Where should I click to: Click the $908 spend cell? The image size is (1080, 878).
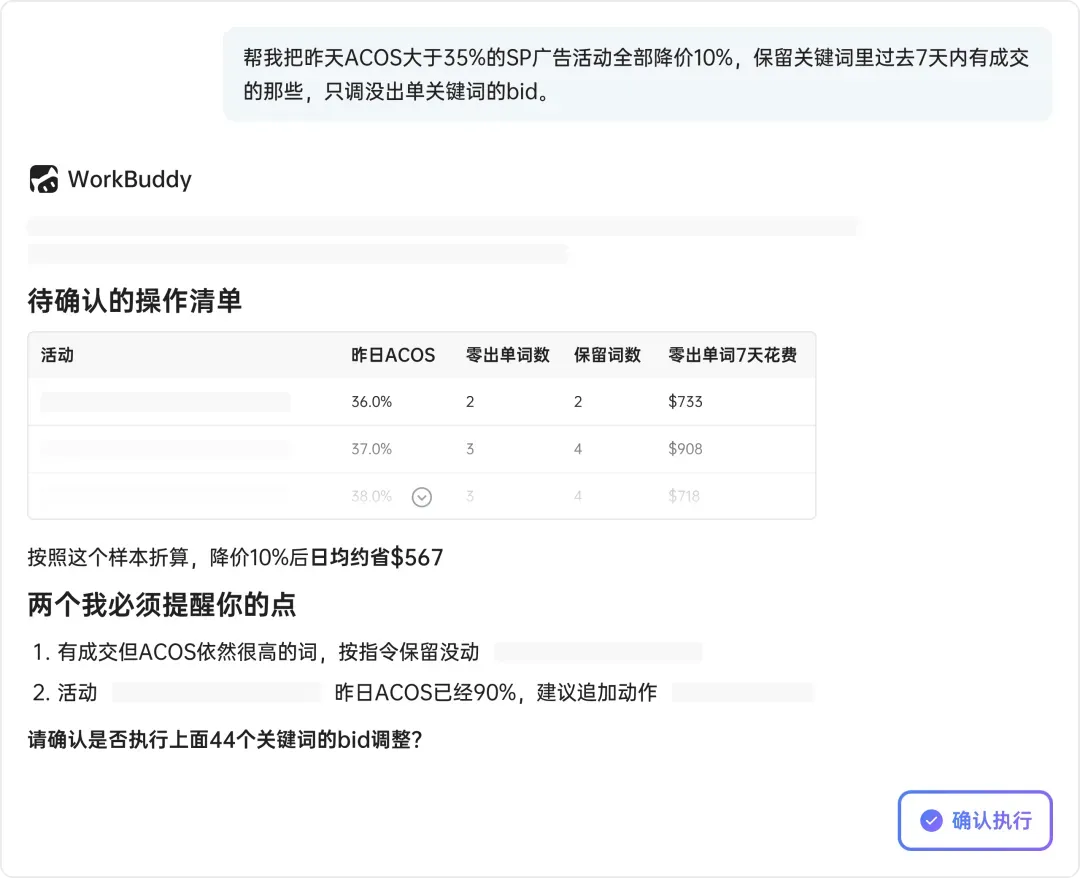[x=685, y=449]
